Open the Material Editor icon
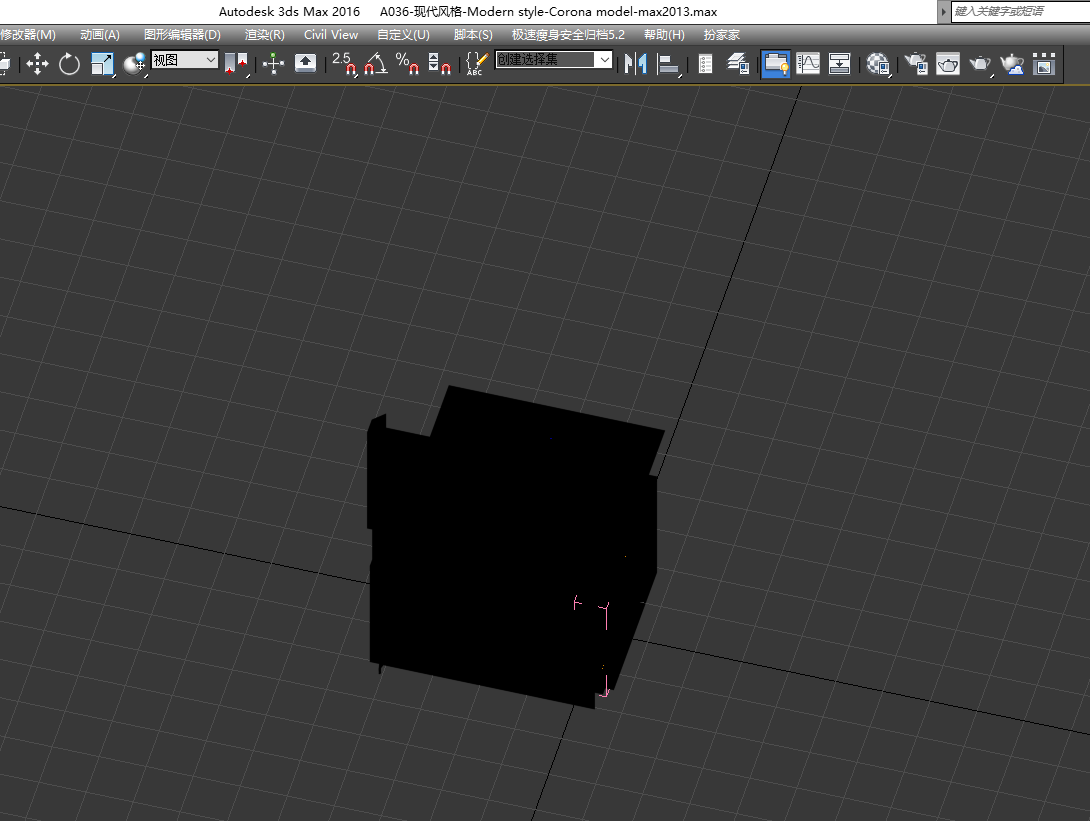This screenshot has width=1090, height=821. click(878, 64)
